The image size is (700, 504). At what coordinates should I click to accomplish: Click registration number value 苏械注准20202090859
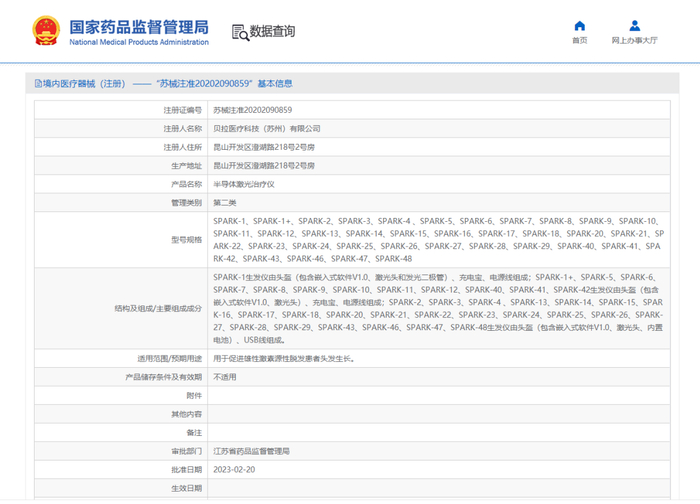[x=252, y=109]
